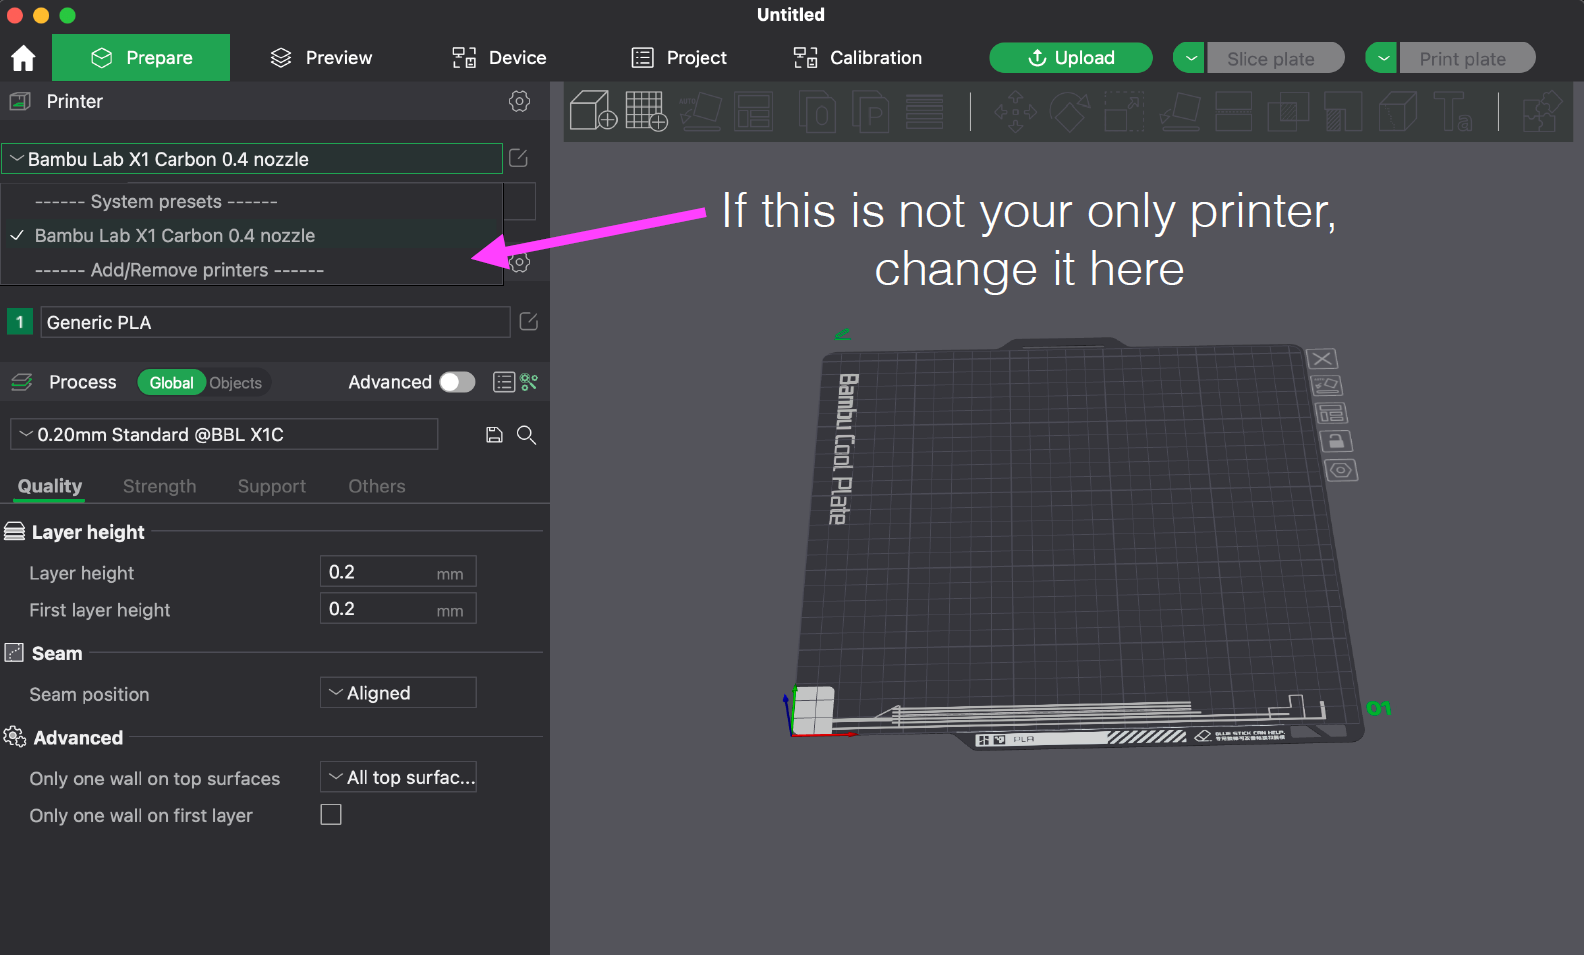This screenshot has height=955, width=1584.
Task: Select the Seam painting tool
Action: pos(1397,111)
